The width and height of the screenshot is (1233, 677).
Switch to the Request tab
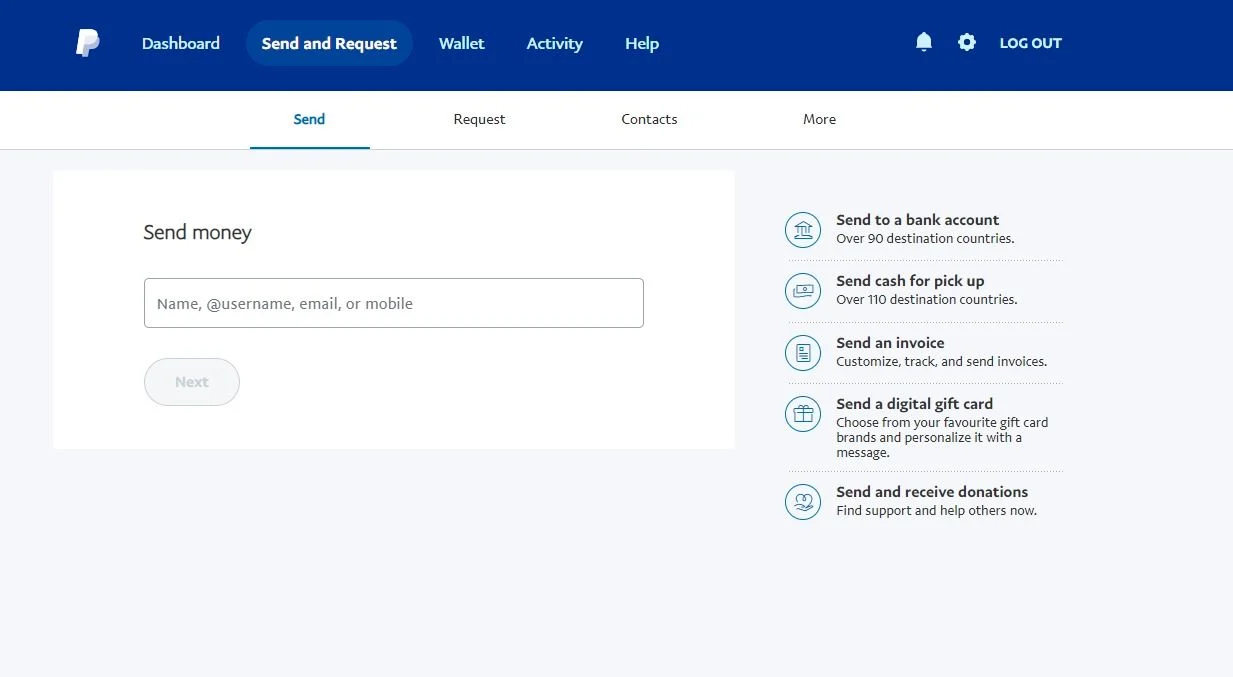[x=480, y=119]
